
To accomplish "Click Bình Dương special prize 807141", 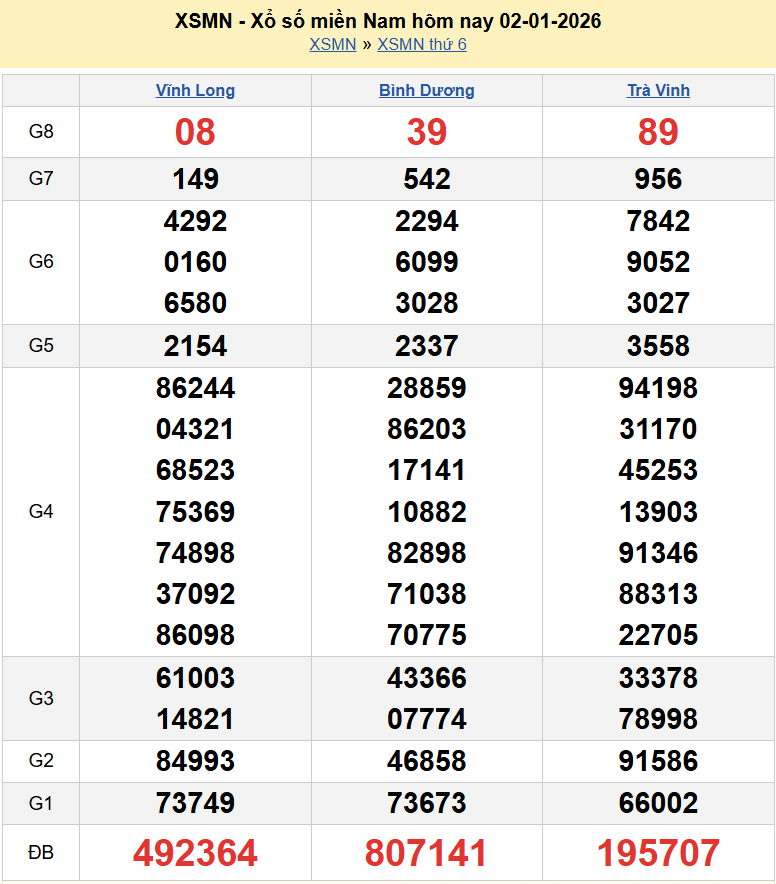I will (426, 853).
